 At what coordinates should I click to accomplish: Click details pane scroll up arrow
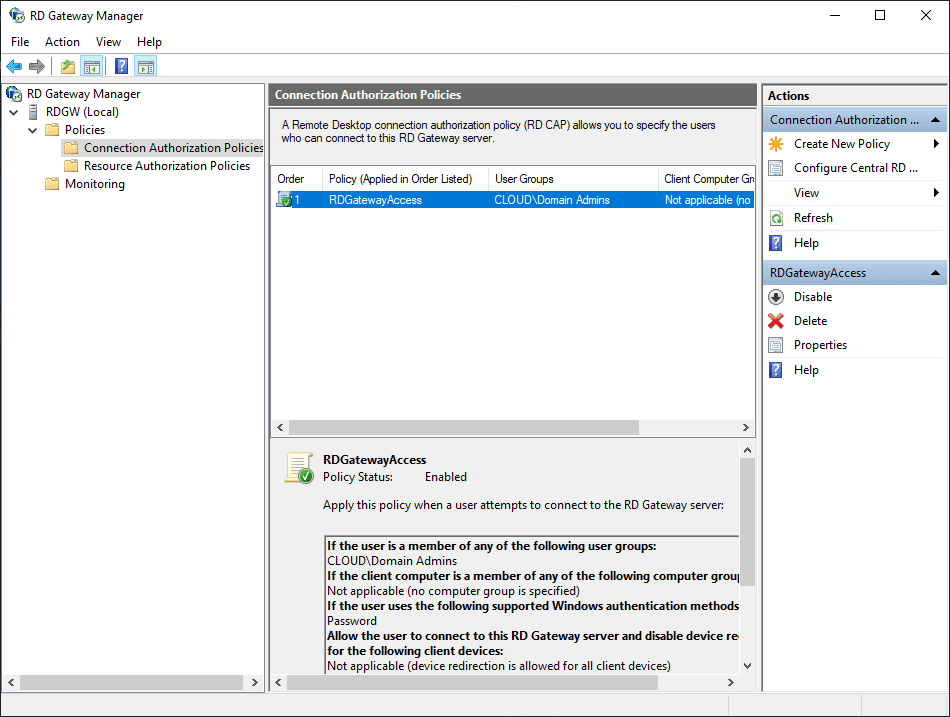point(747,450)
